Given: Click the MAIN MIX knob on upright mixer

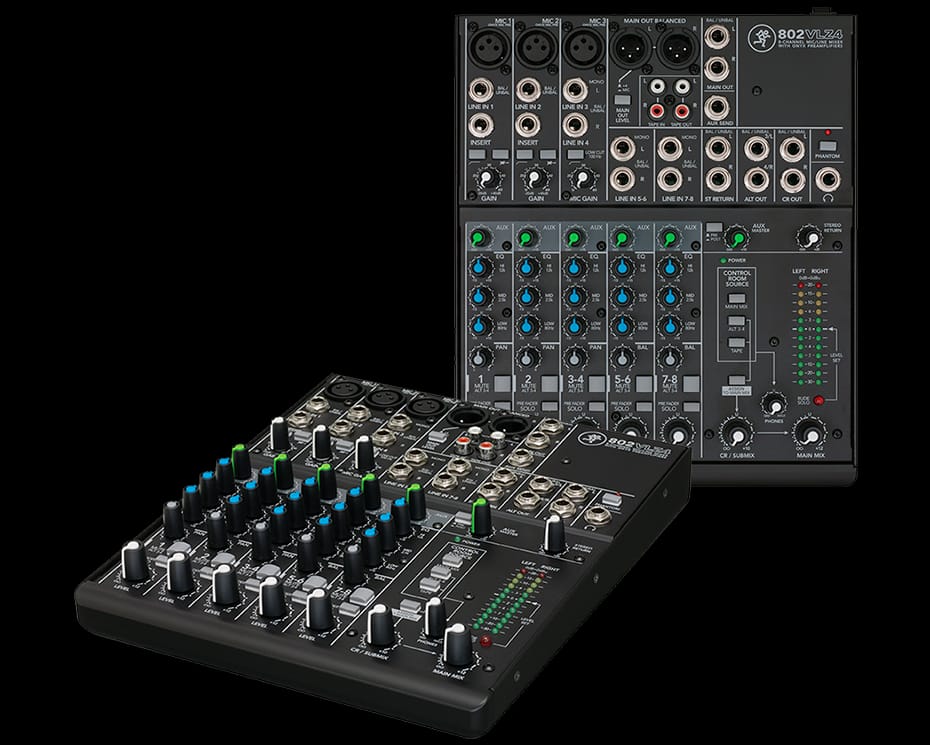Looking at the screenshot, I should [810, 435].
